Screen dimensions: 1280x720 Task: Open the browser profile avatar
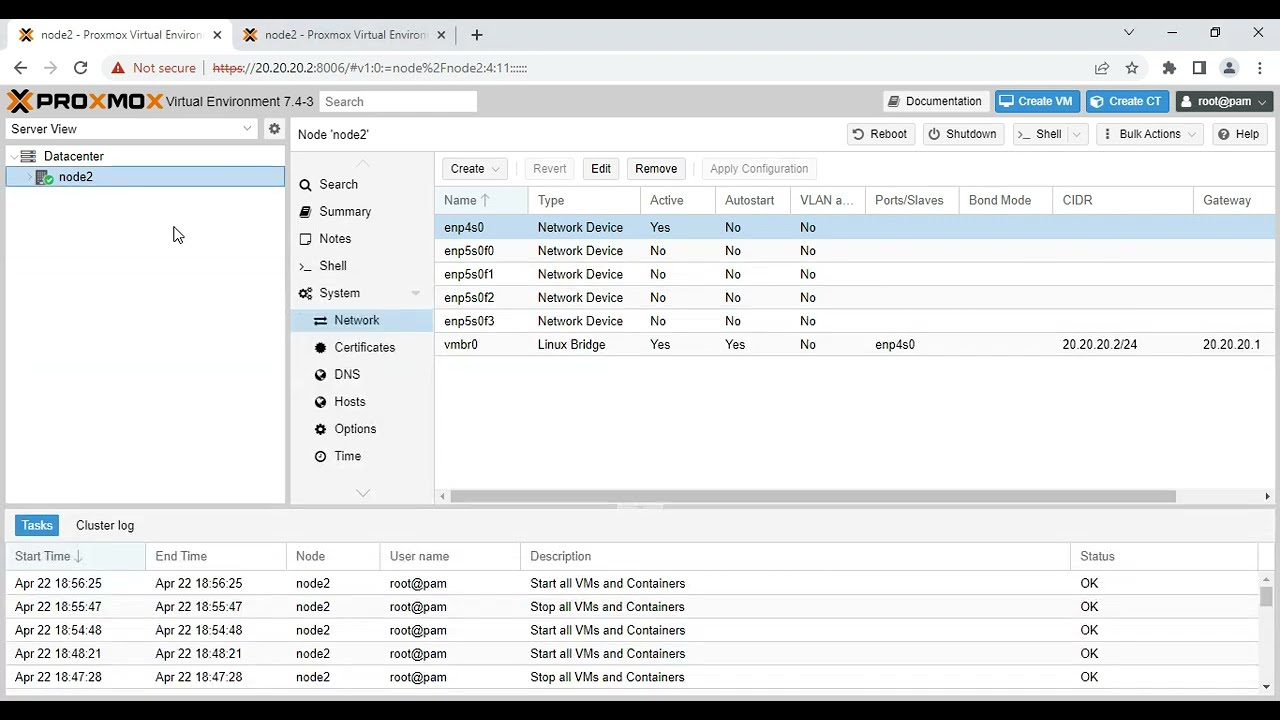tap(1230, 68)
